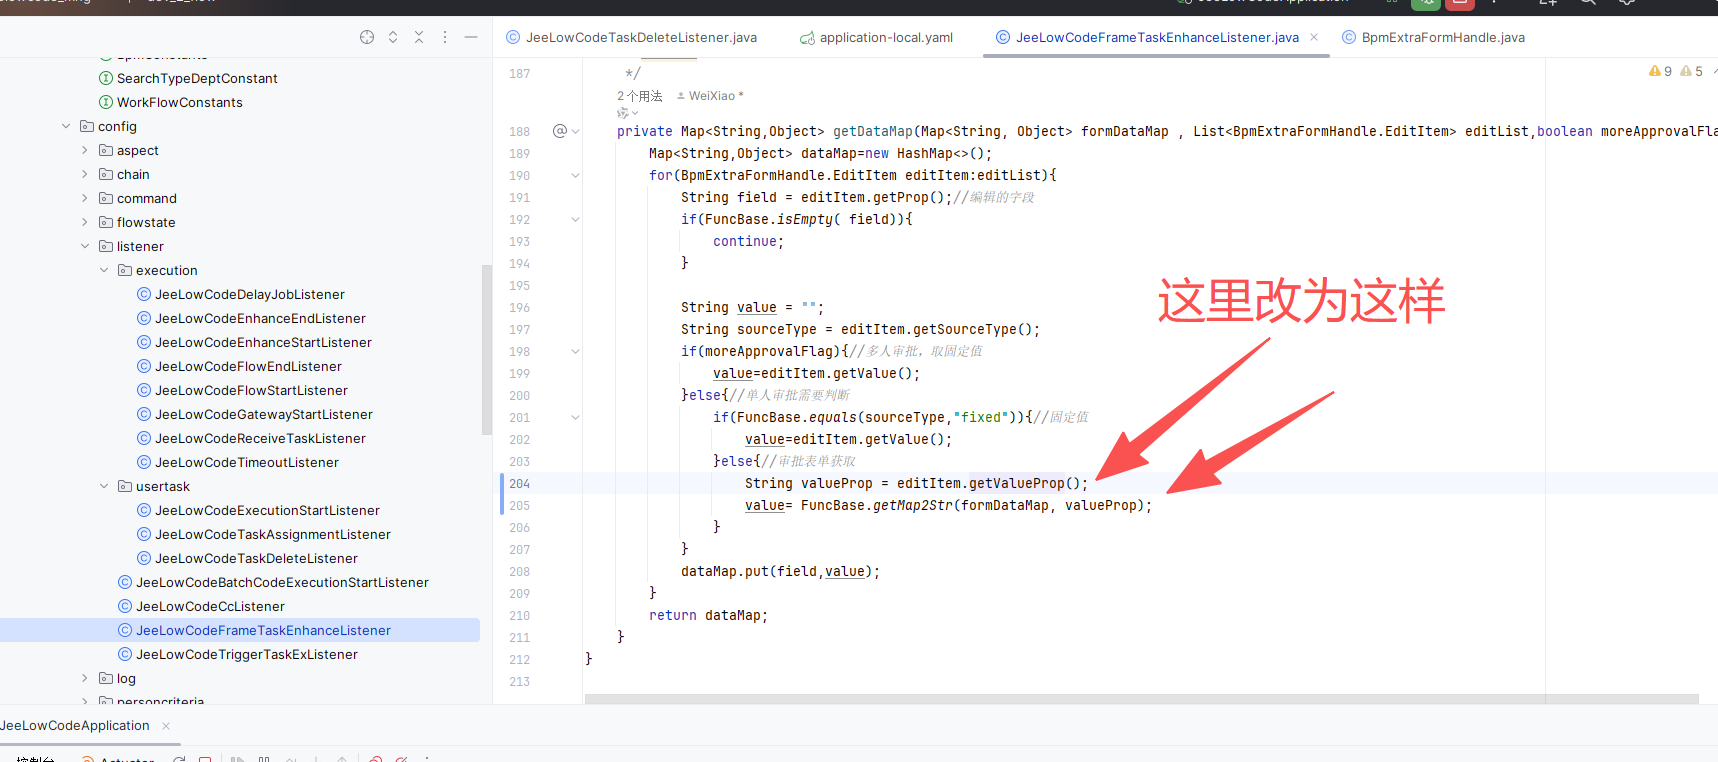Open project panel options three-dot menu

(445, 37)
